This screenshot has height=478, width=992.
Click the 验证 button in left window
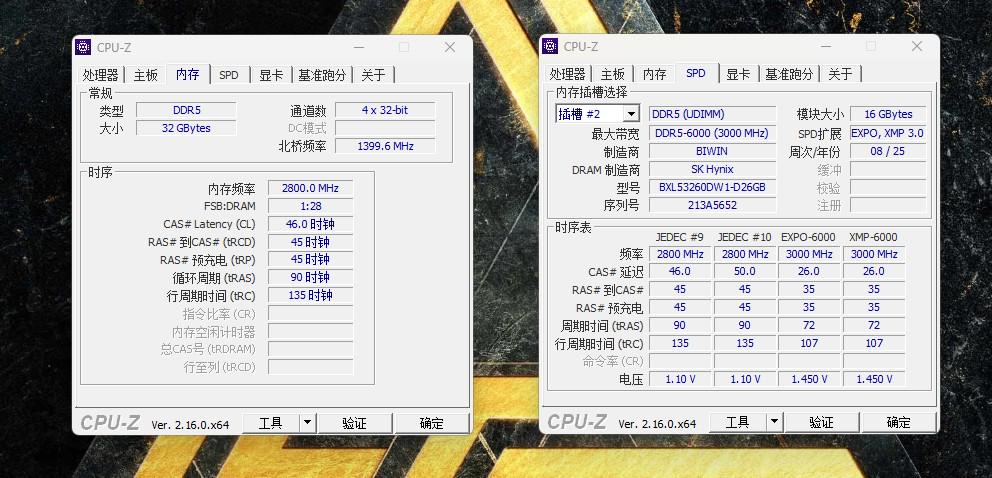pyautogui.click(x=354, y=423)
